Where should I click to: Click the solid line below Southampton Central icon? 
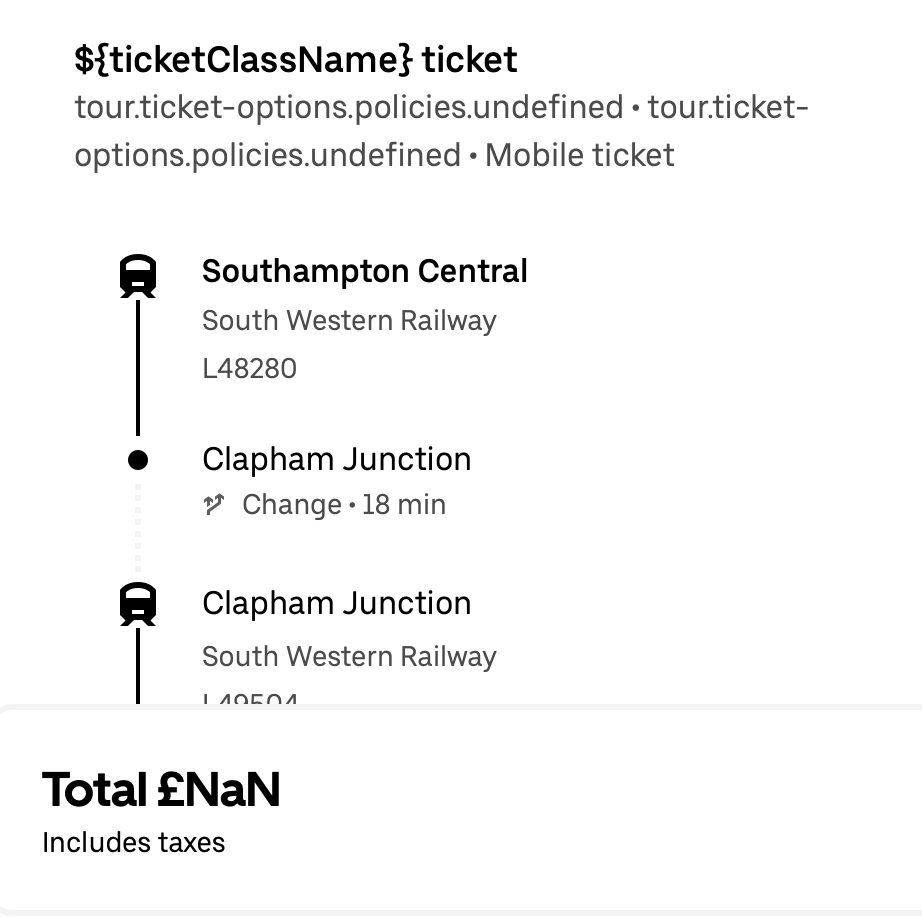138,365
